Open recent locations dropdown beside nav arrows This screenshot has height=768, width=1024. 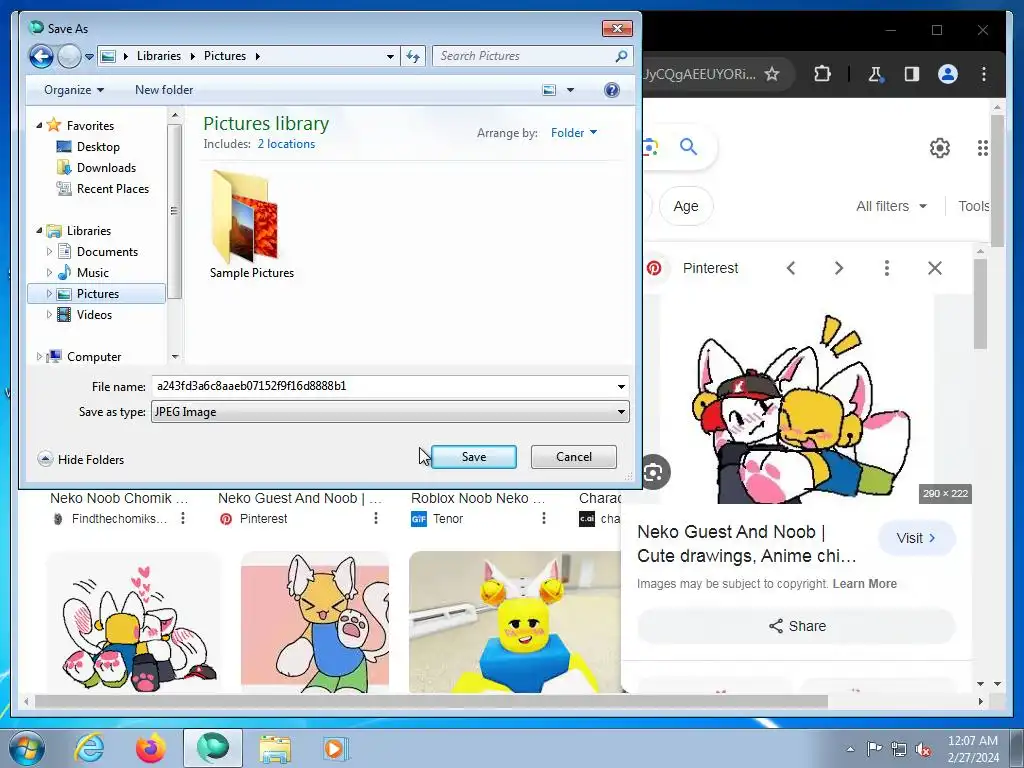(x=89, y=57)
